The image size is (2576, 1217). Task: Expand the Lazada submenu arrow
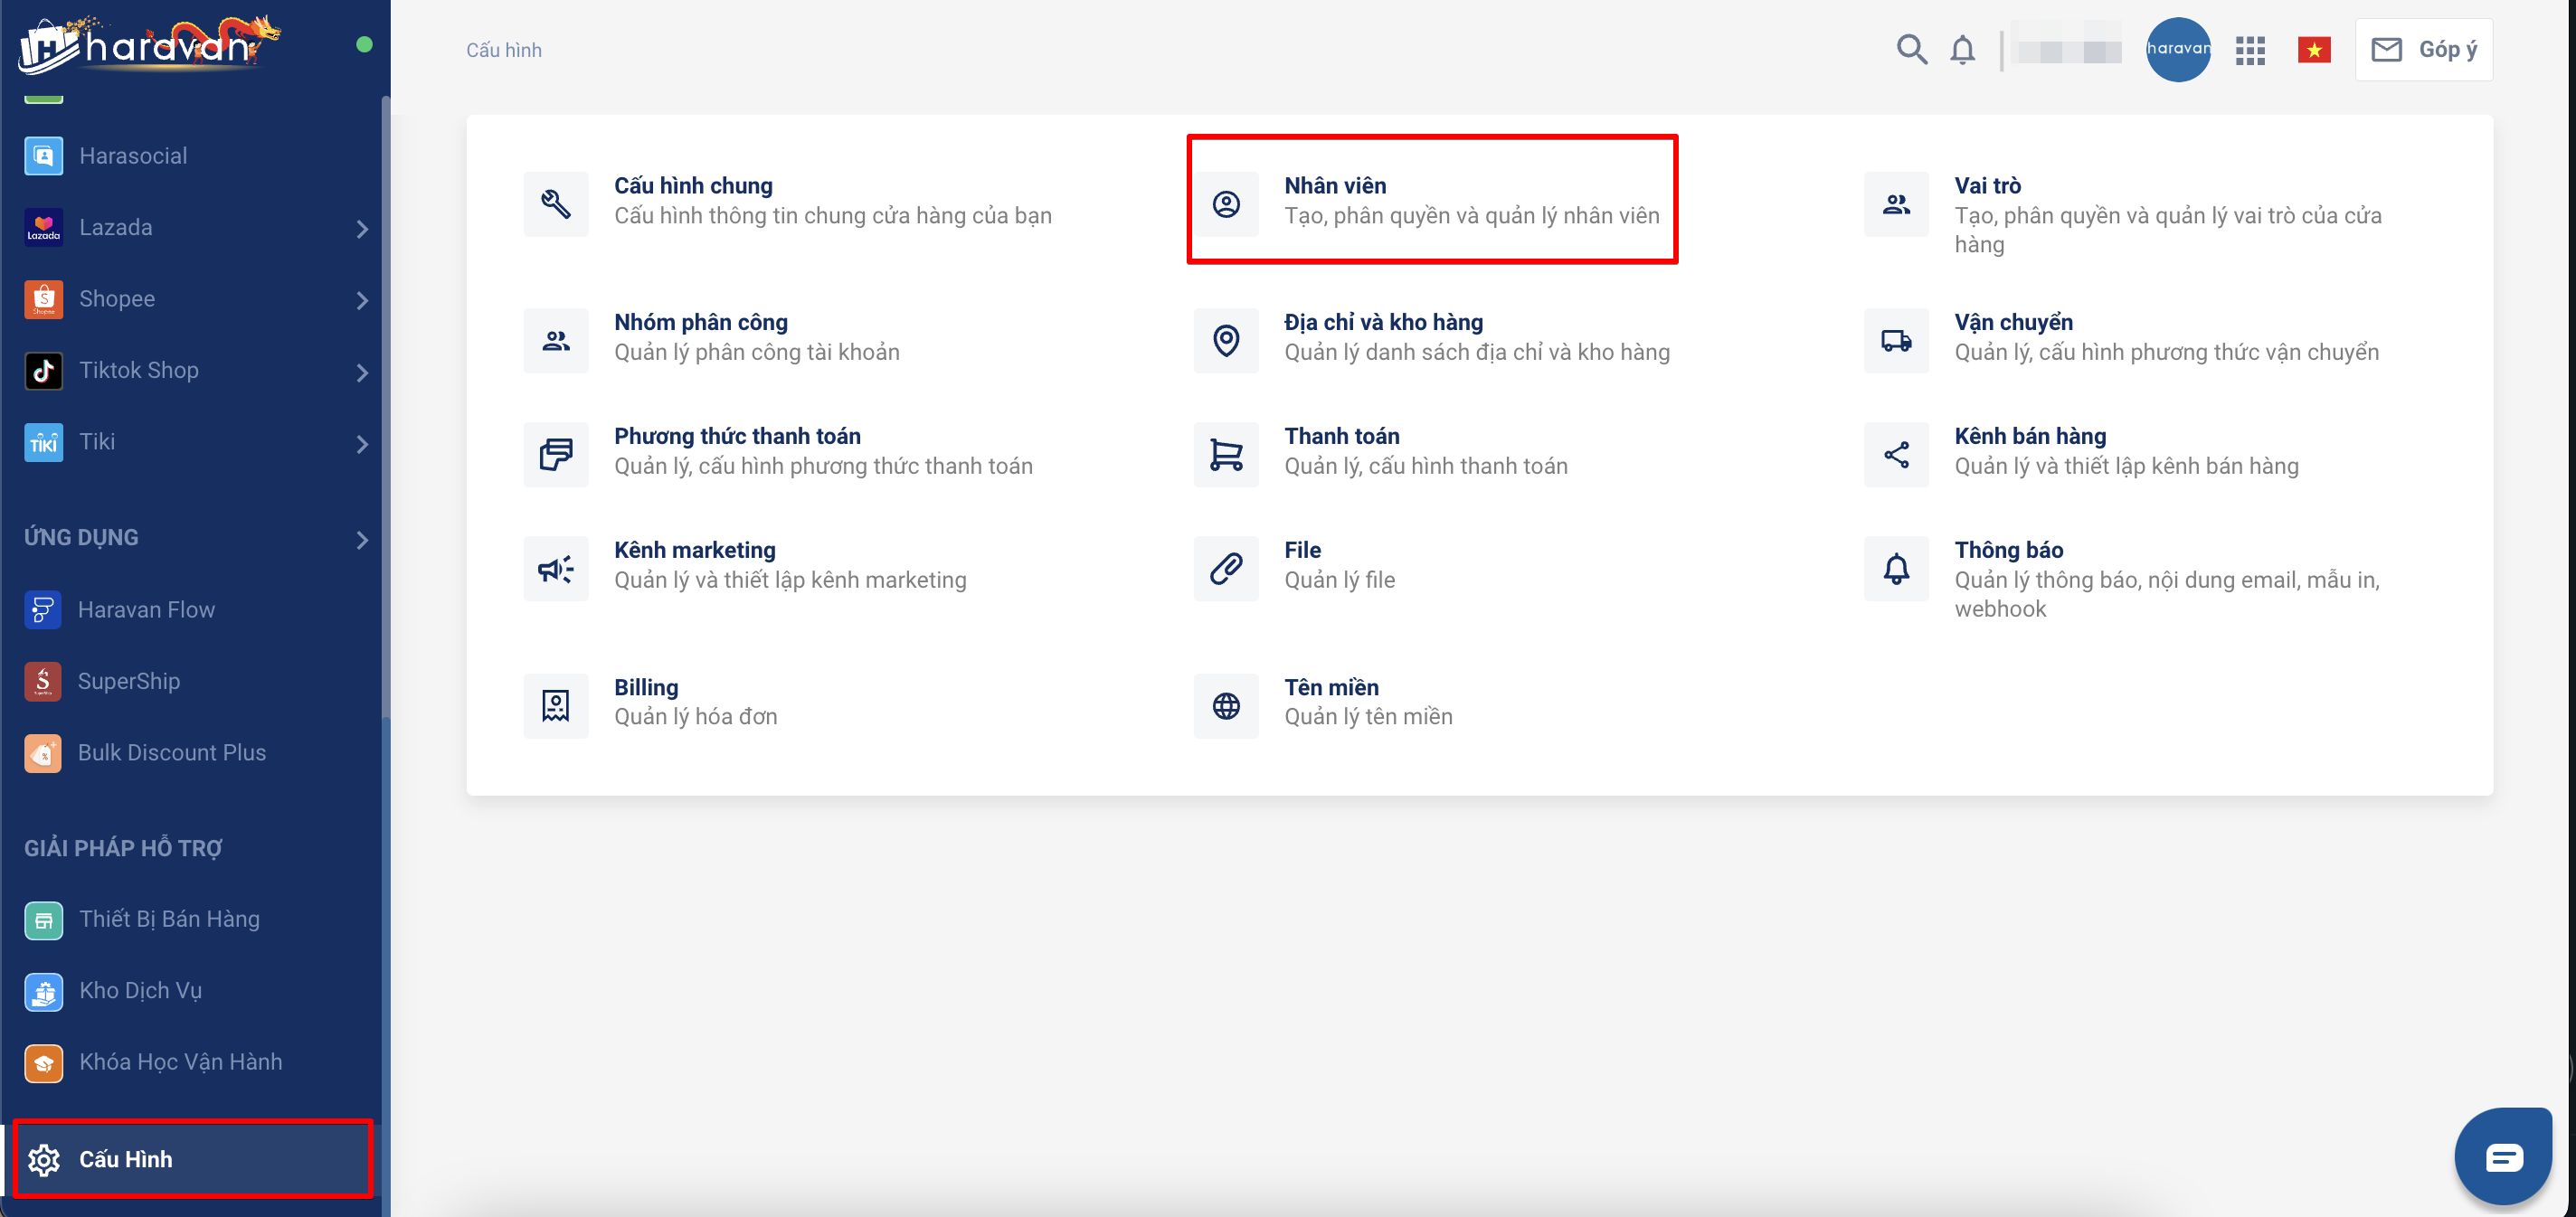click(x=362, y=229)
